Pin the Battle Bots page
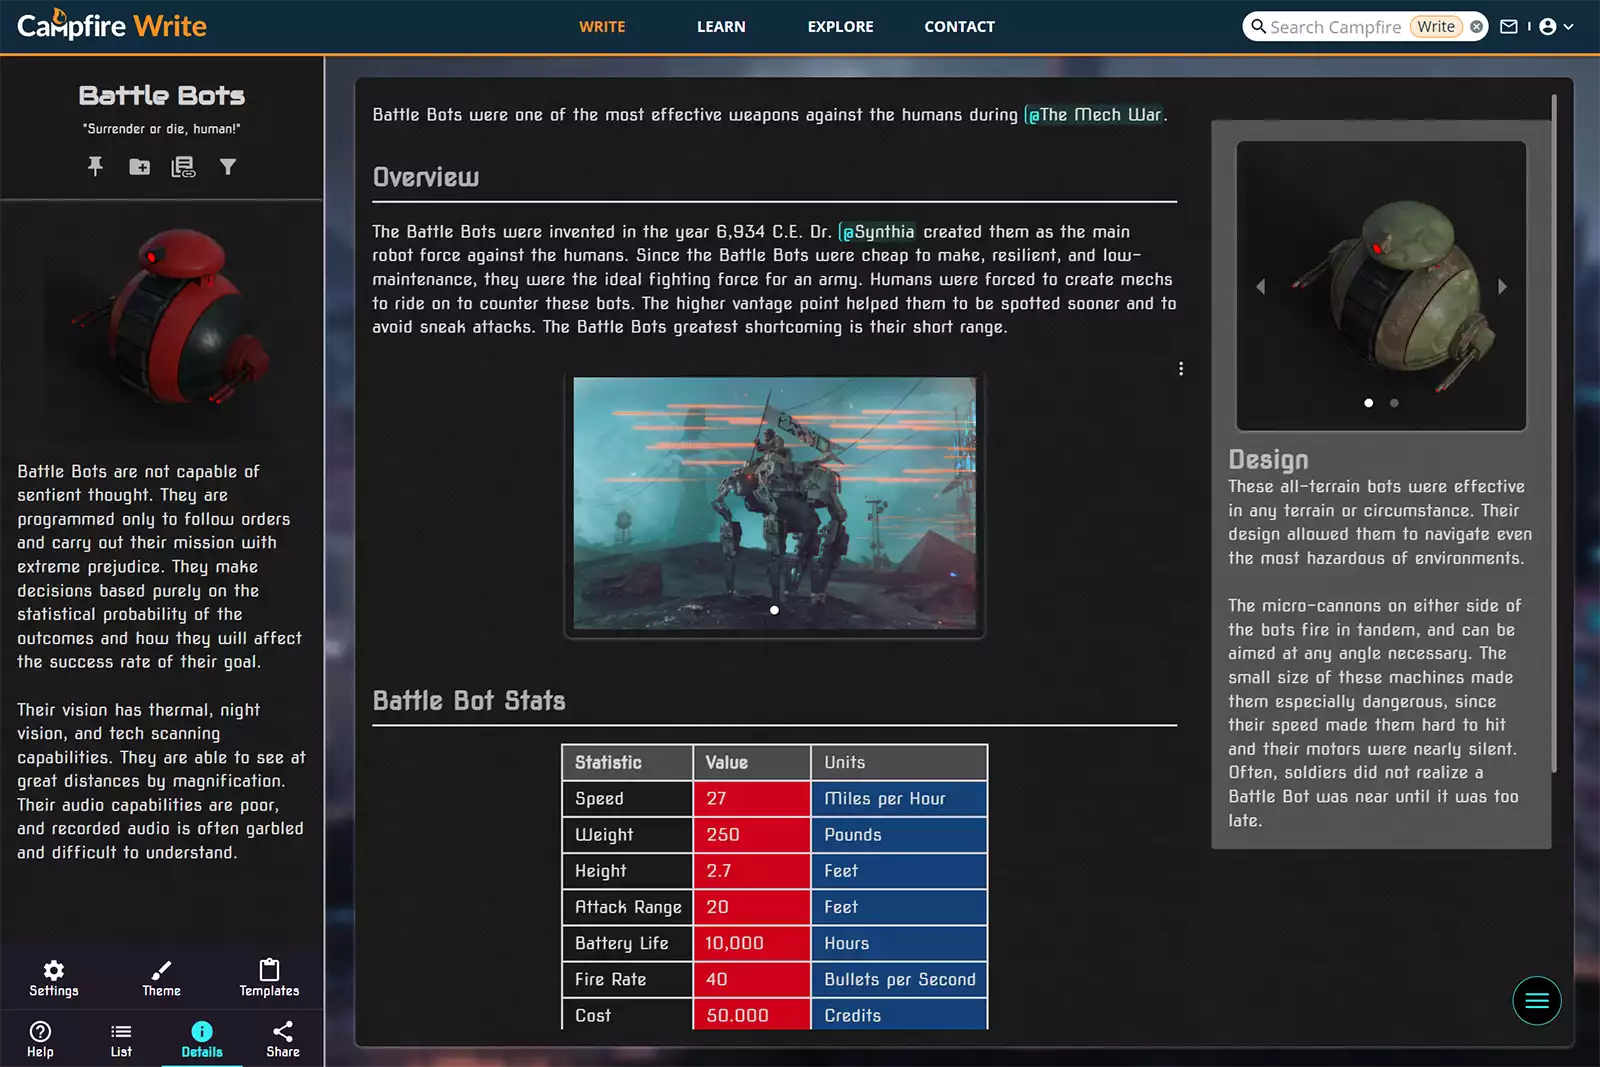This screenshot has width=1600, height=1067. tap(95, 167)
